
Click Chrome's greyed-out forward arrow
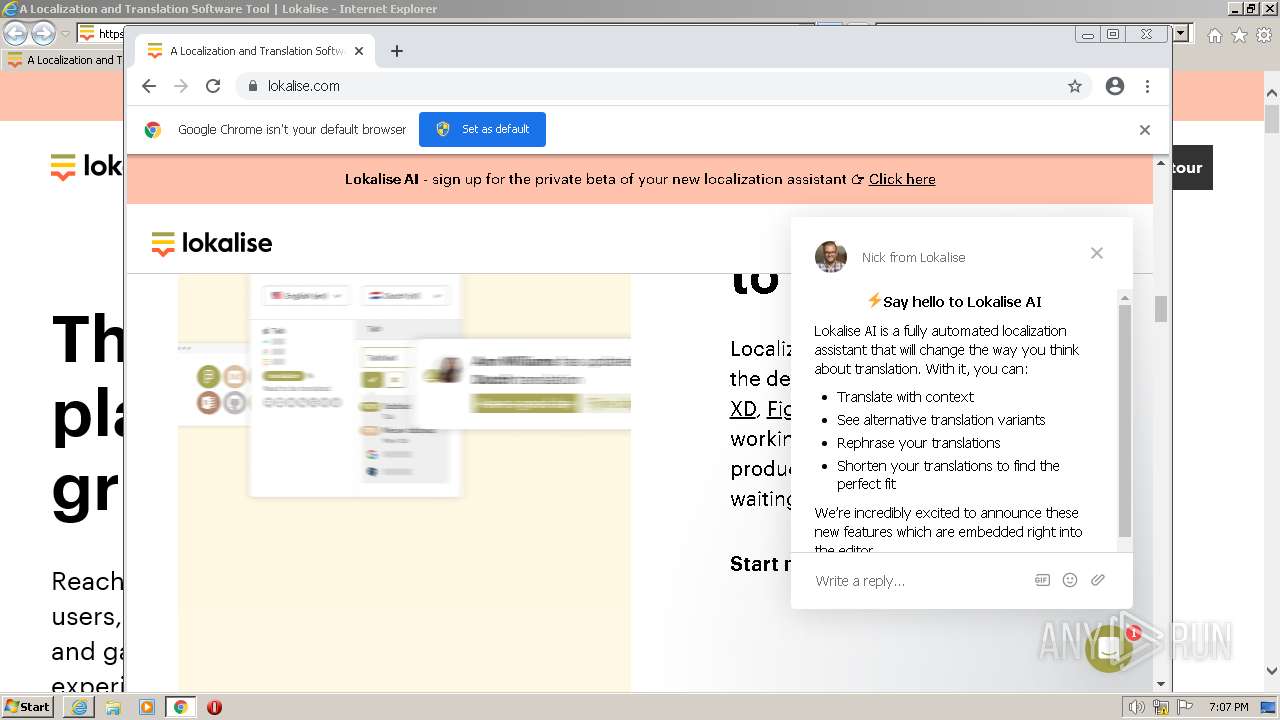(x=181, y=86)
